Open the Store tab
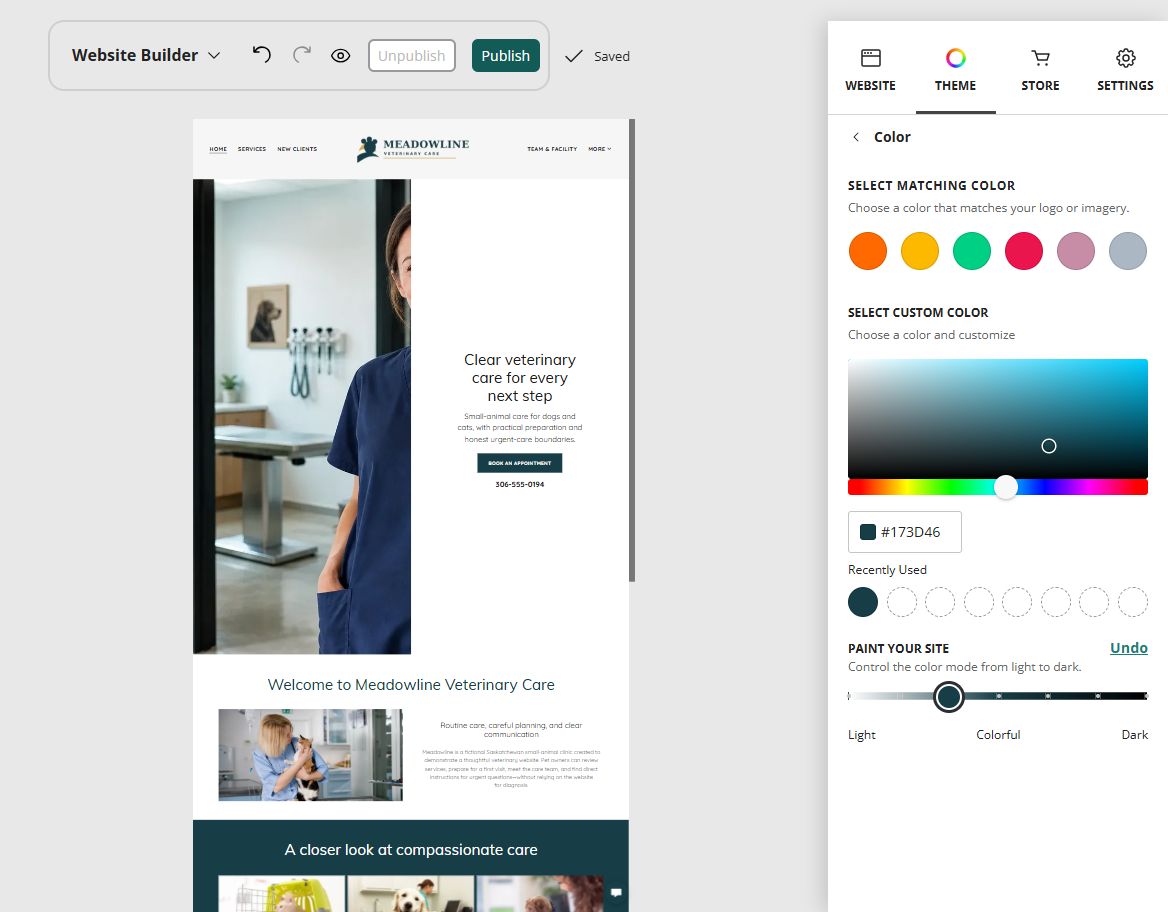Viewport: 1168px width, 912px height. pos(1040,71)
